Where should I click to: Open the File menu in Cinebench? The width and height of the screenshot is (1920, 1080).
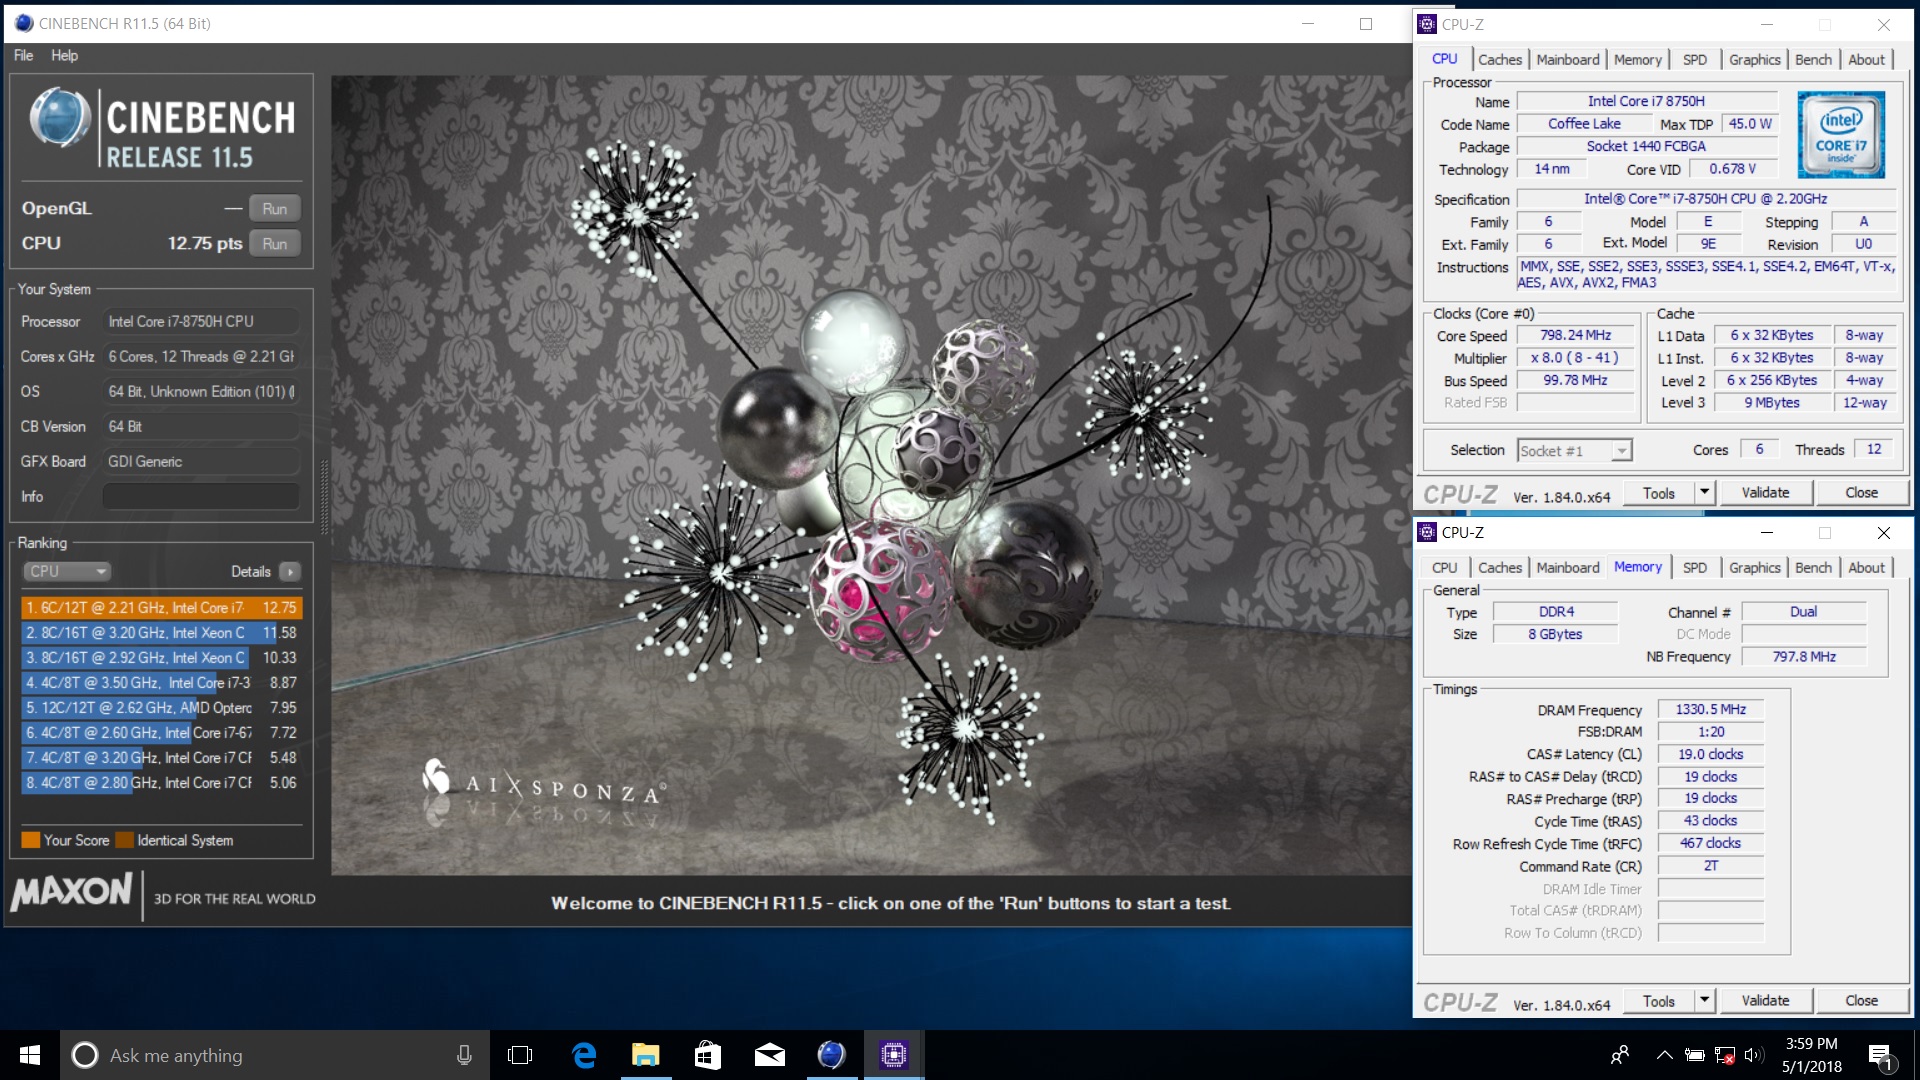23,55
